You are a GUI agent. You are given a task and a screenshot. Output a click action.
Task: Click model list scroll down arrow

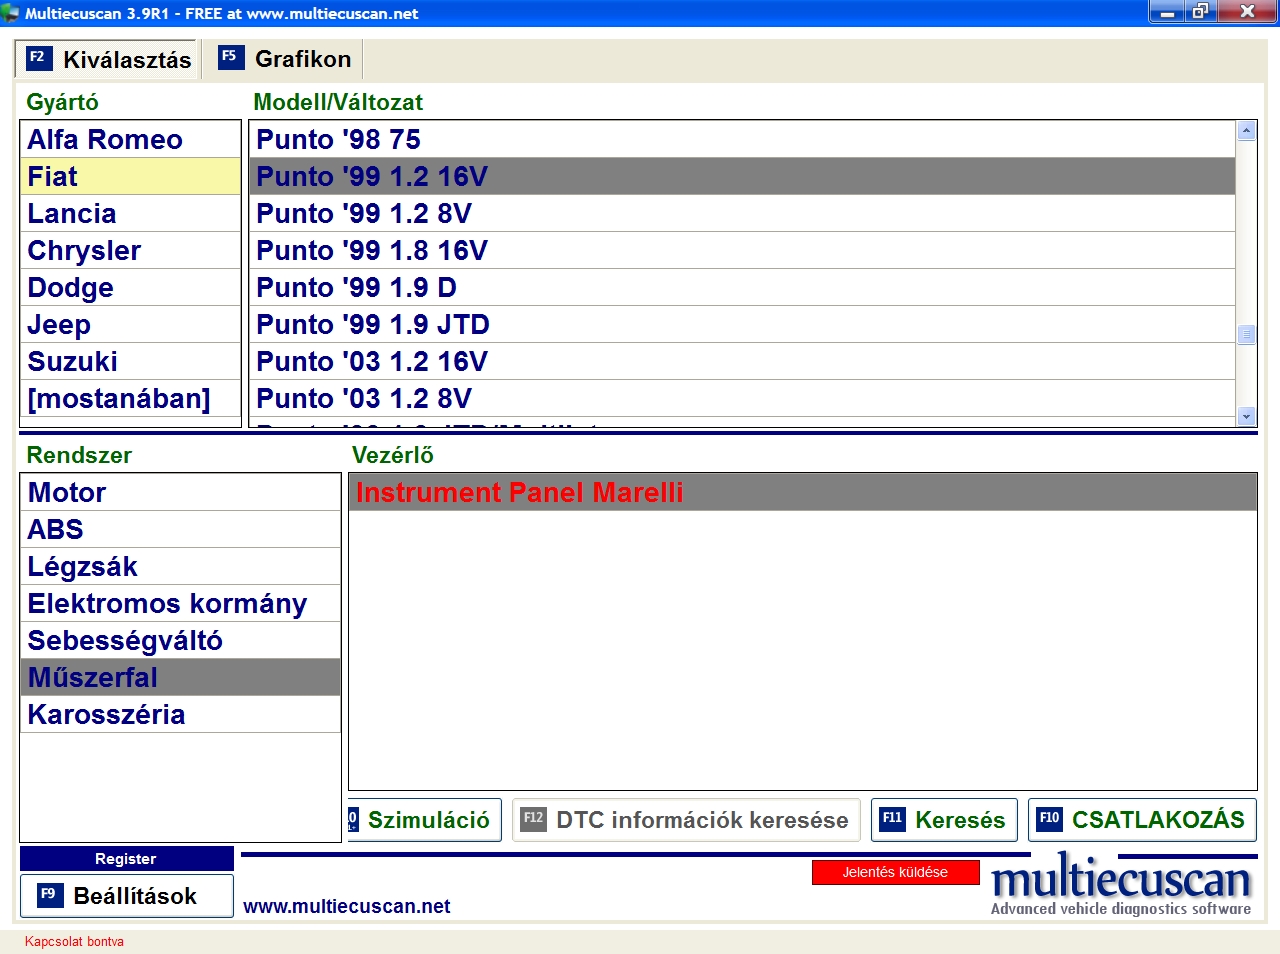click(1246, 416)
